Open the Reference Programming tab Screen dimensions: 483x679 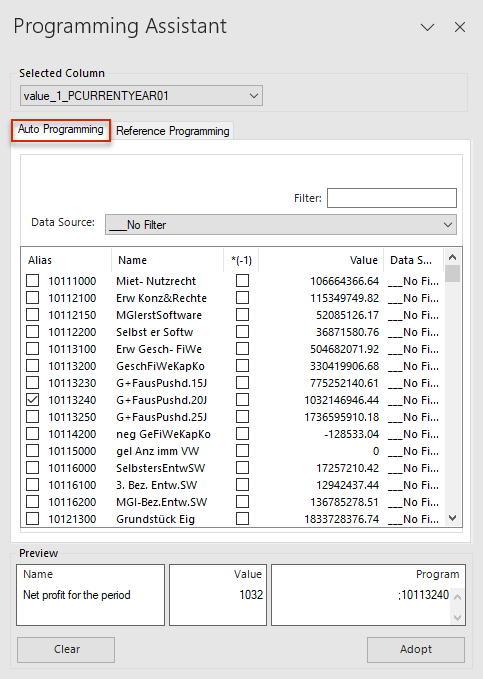(172, 131)
